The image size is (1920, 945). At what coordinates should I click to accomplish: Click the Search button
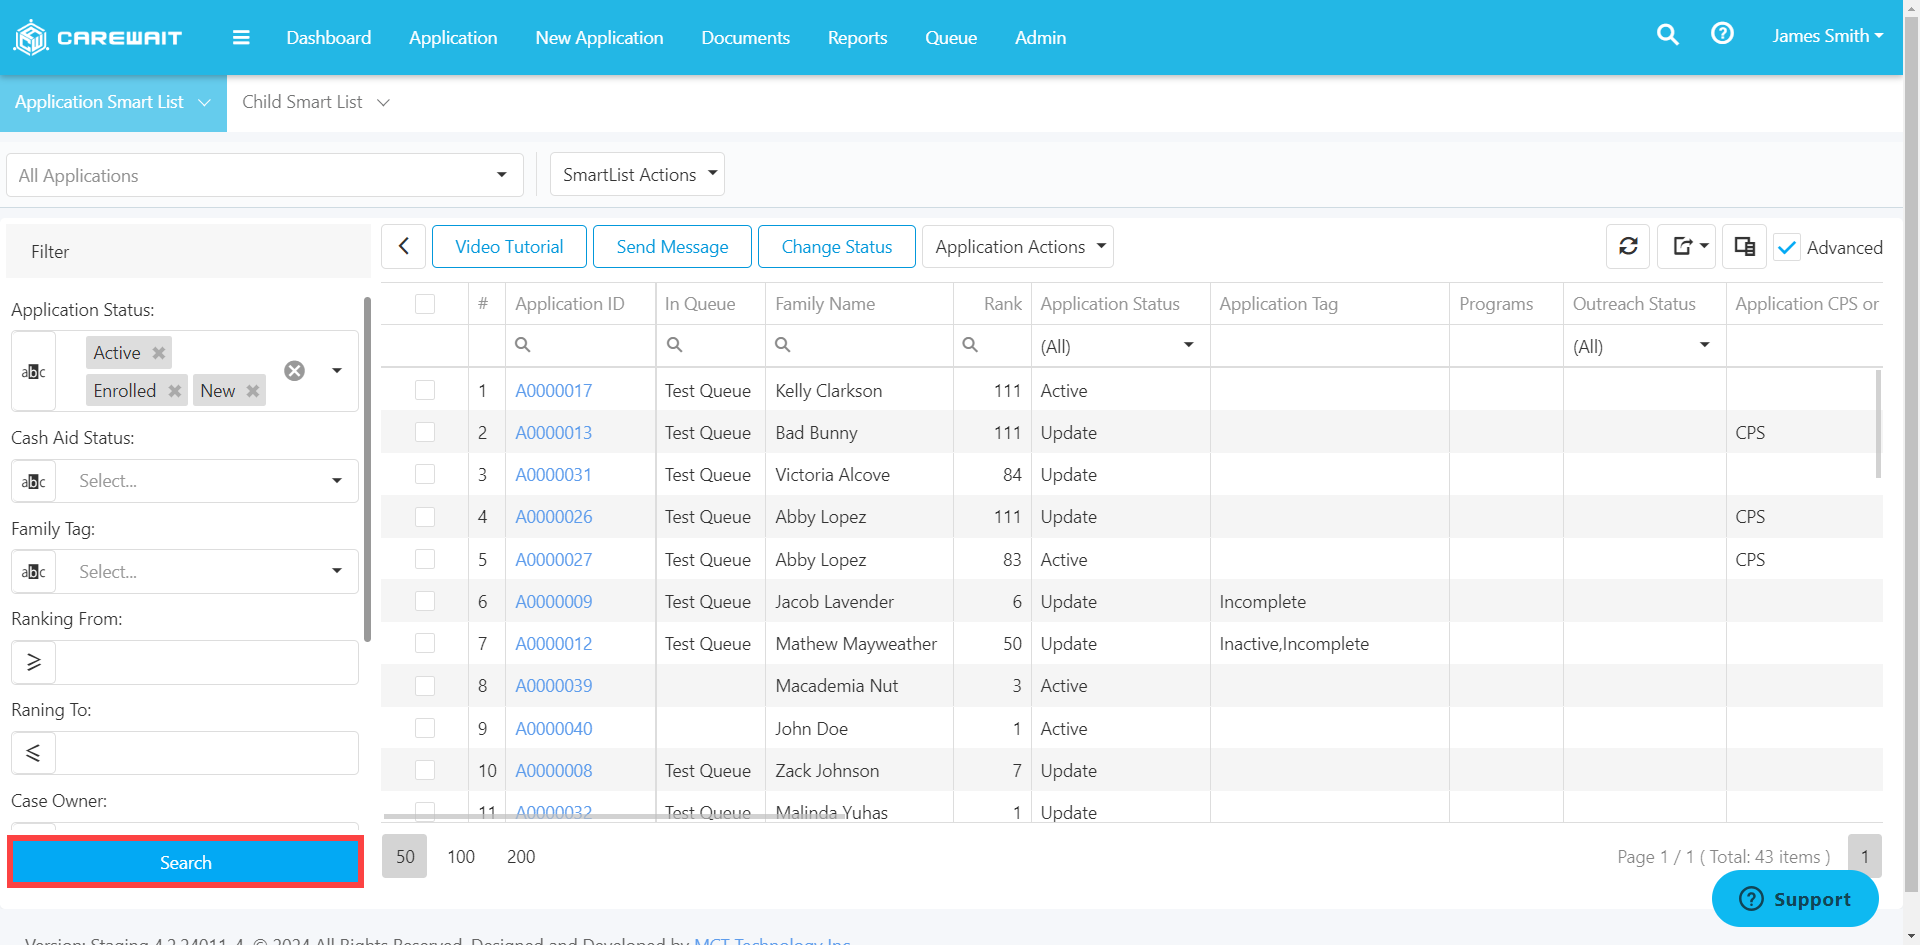(x=186, y=862)
